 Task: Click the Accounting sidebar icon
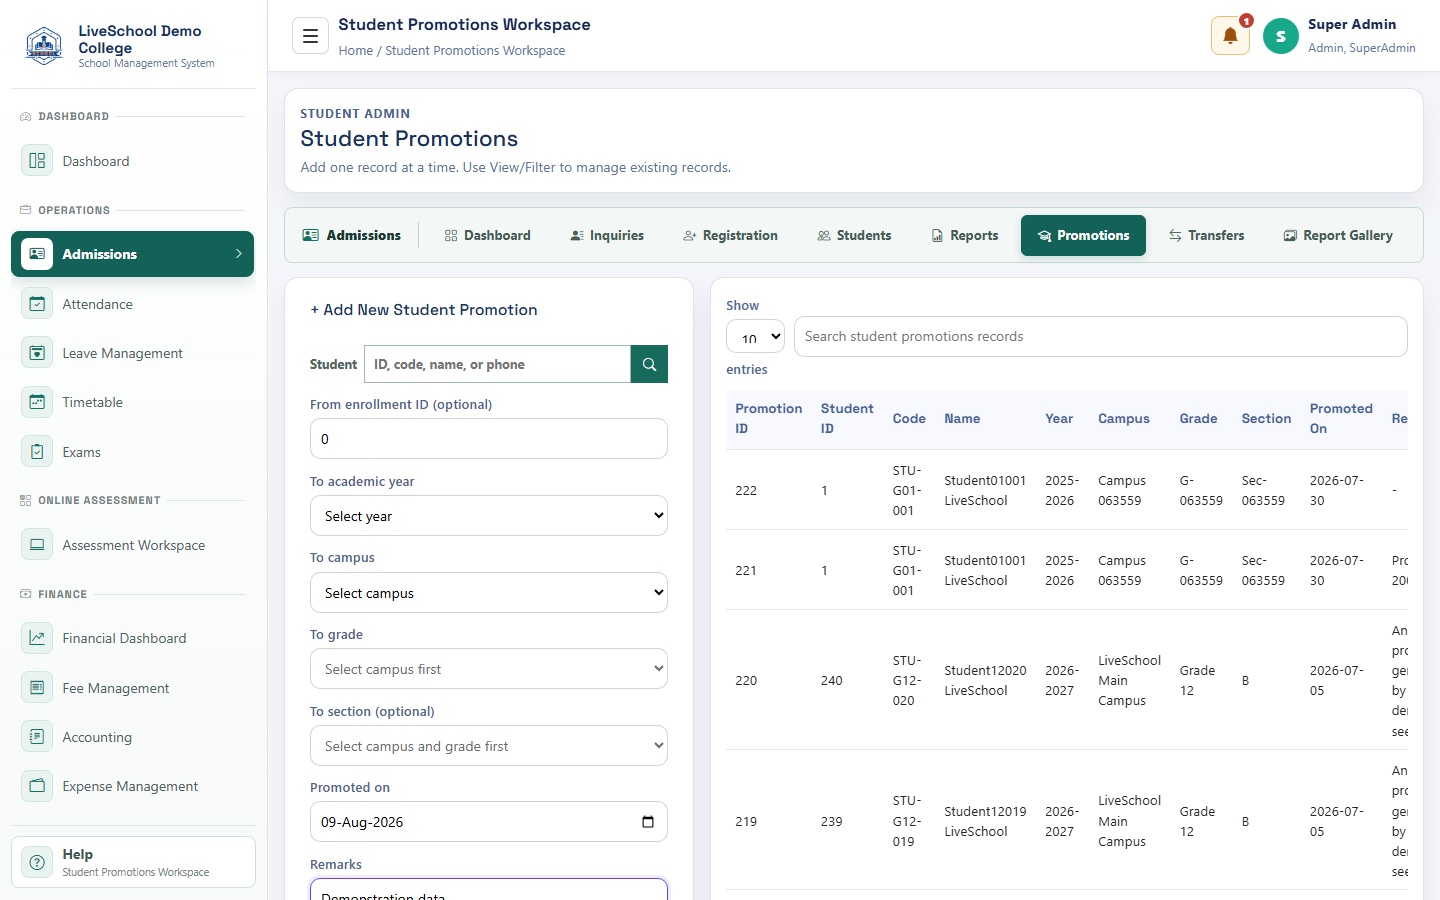(x=37, y=737)
